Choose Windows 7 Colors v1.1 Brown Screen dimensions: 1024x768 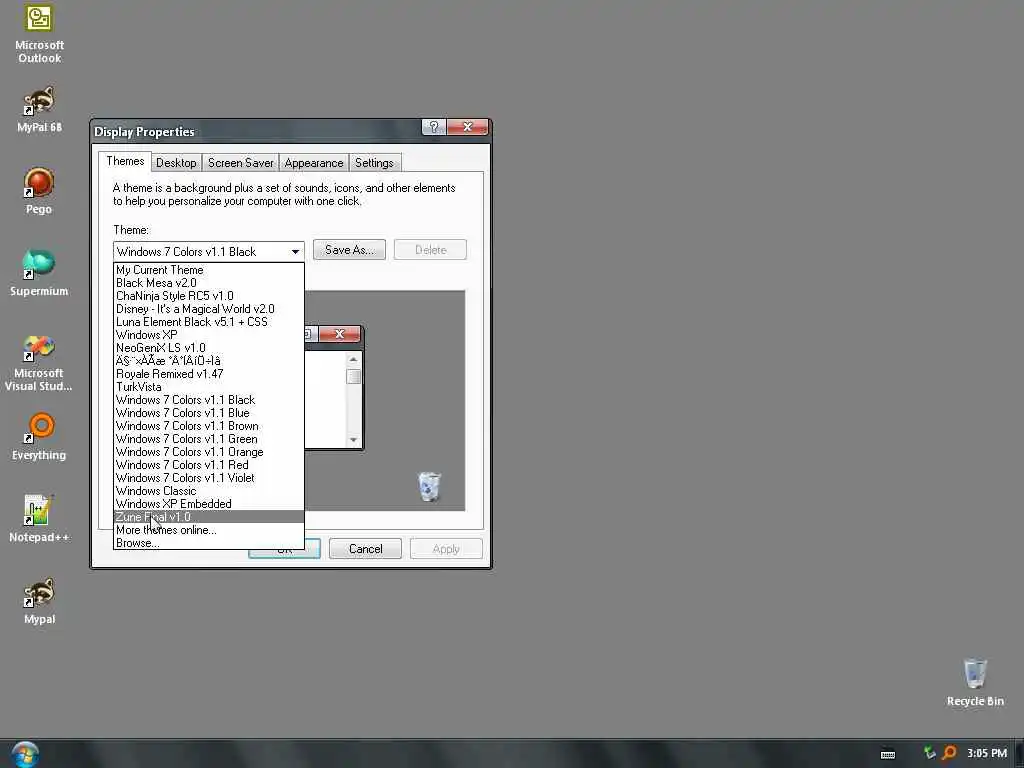[208, 426]
